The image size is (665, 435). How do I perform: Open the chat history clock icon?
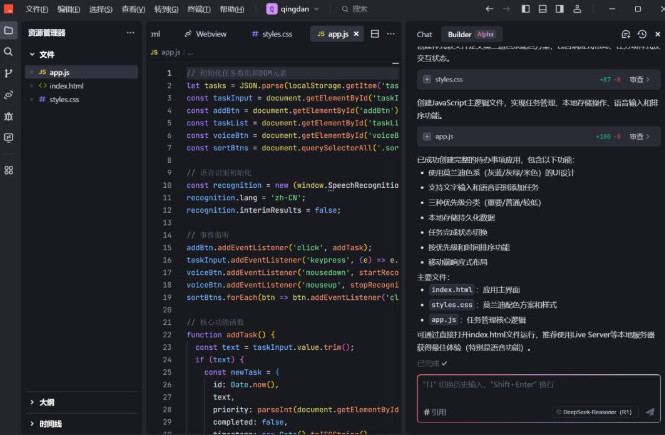click(642, 34)
